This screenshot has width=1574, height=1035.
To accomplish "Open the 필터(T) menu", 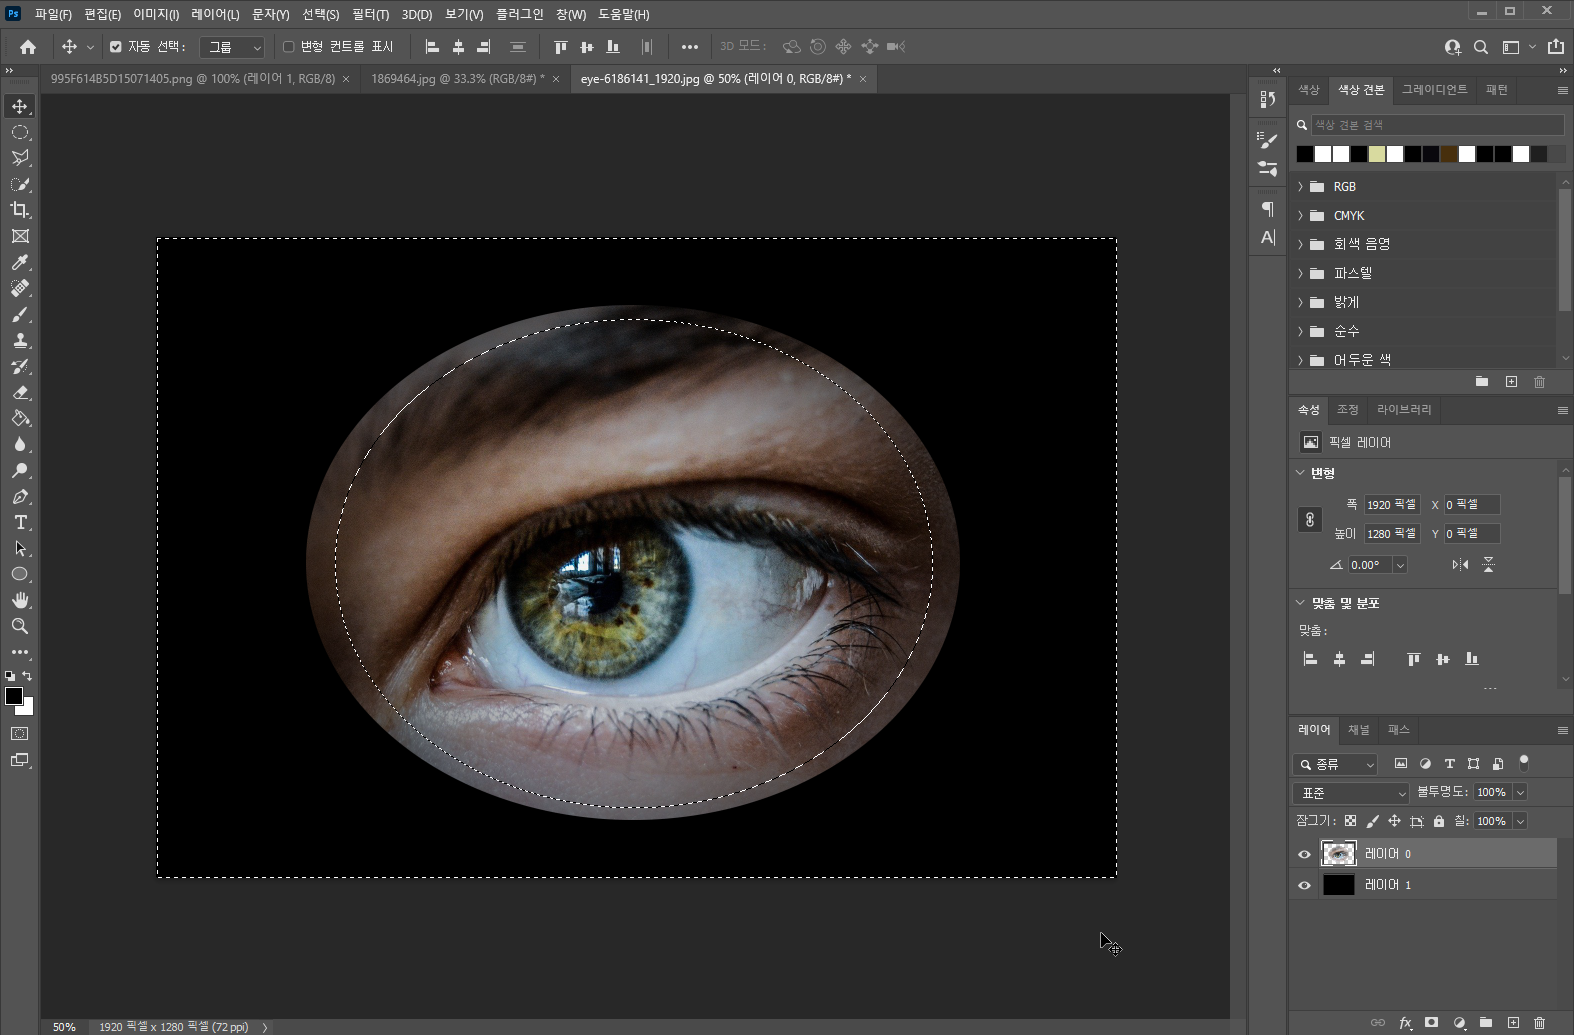I will coord(370,14).
